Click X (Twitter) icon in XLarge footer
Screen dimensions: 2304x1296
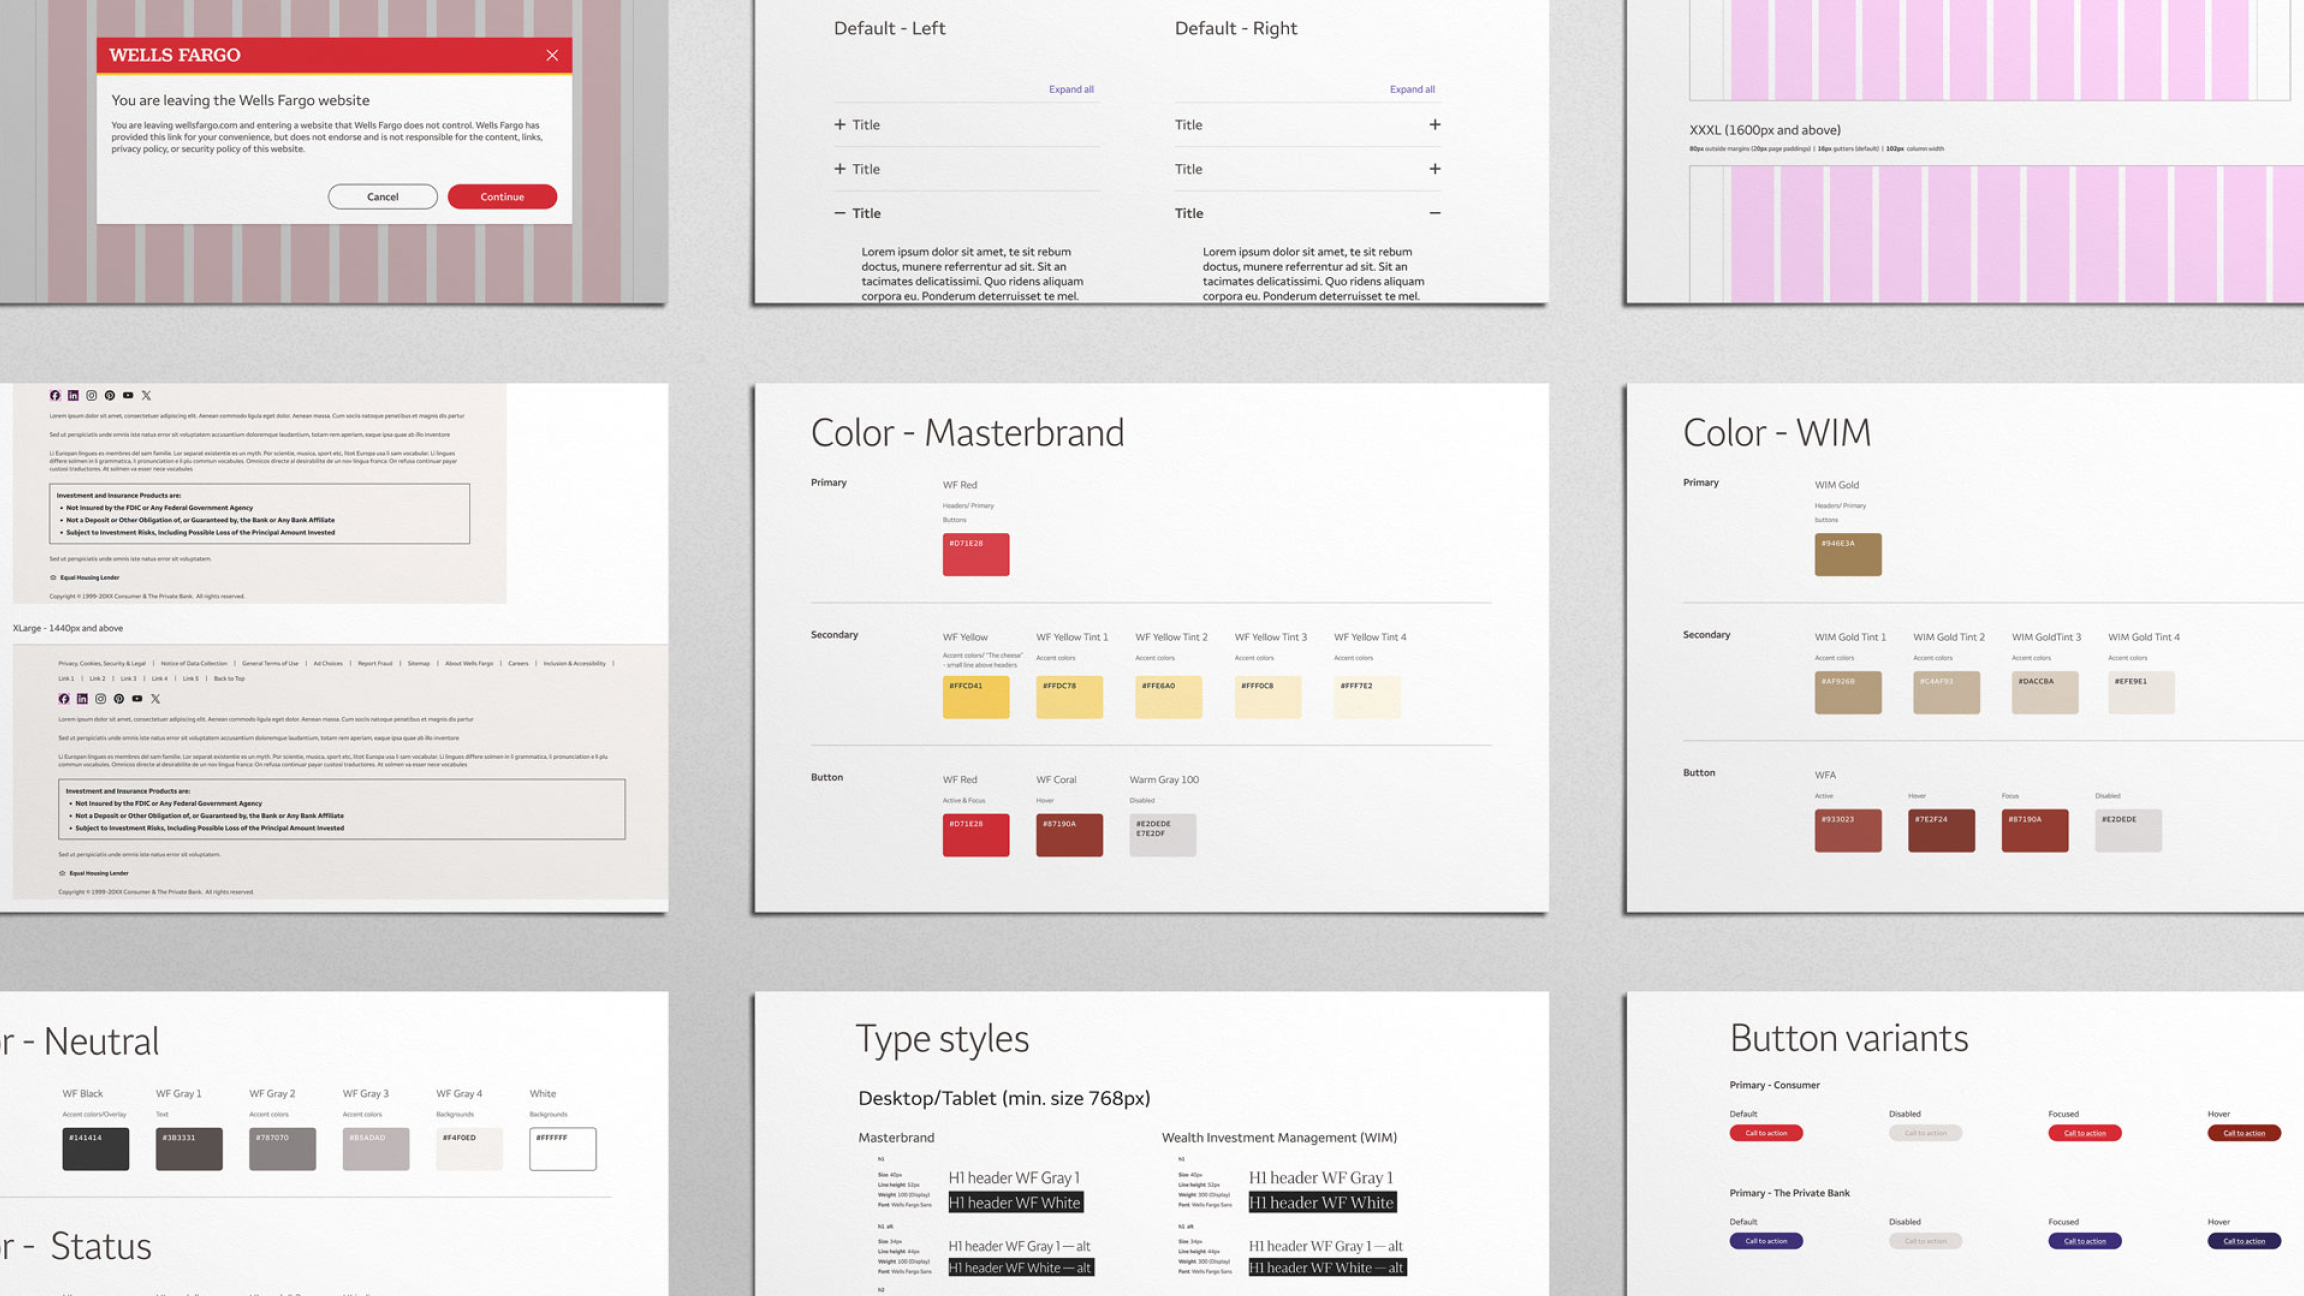(155, 699)
